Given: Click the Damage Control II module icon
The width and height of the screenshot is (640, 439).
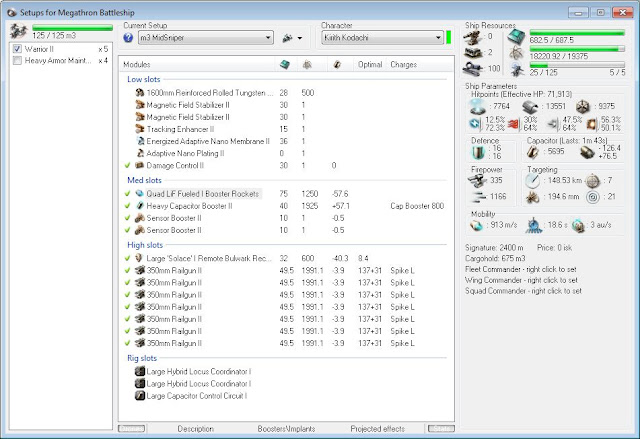Looking at the screenshot, I should point(140,165).
